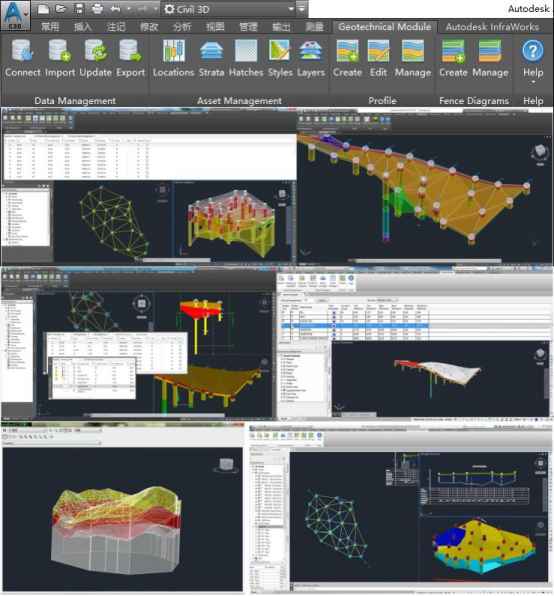Switch to the 视图 ribbon tab
This screenshot has height=596, width=554.
tap(215, 27)
